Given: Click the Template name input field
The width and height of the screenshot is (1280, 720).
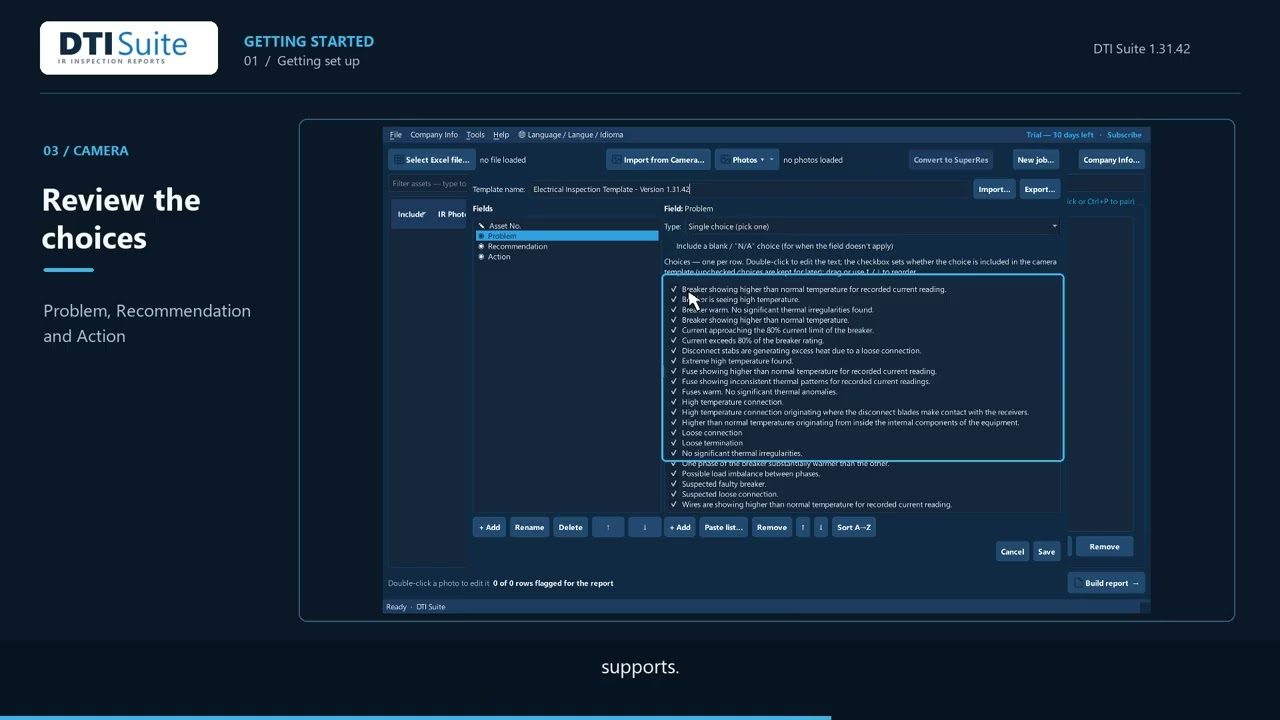Looking at the screenshot, I should pyautogui.click(x=749, y=189).
